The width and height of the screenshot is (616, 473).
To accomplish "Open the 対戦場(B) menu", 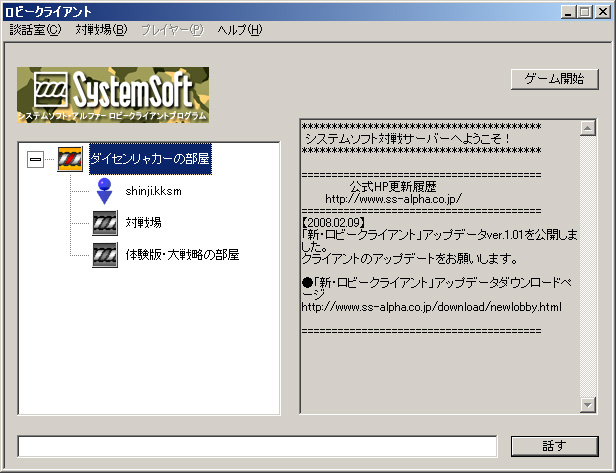I will coord(101,30).
